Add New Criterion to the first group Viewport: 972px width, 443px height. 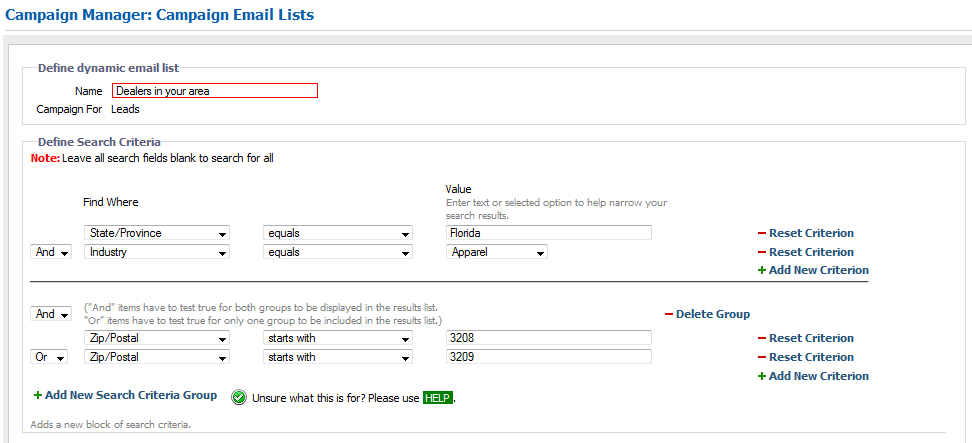tap(813, 270)
